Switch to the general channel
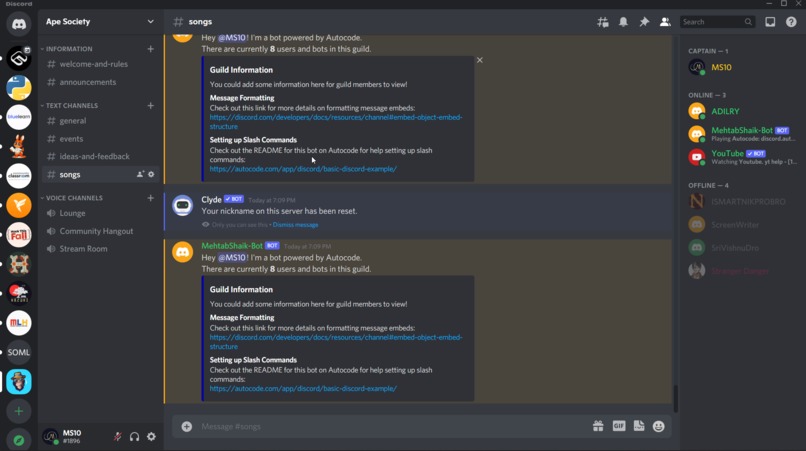This screenshot has width=806, height=451. (100, 121)
